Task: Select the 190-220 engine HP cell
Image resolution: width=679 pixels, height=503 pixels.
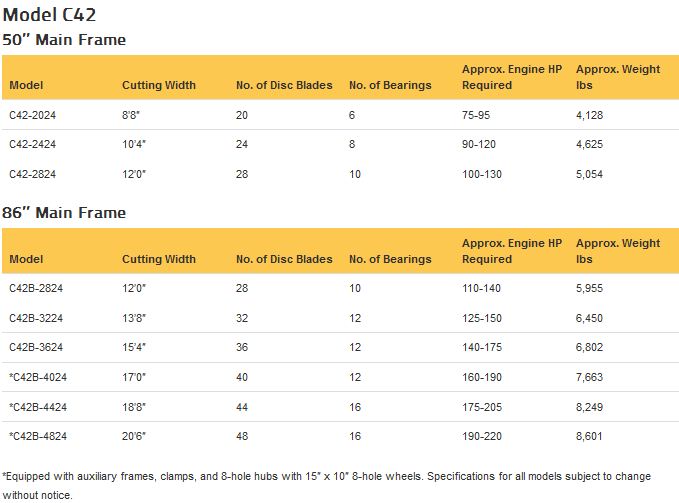Action: click(x=482, y=436)
